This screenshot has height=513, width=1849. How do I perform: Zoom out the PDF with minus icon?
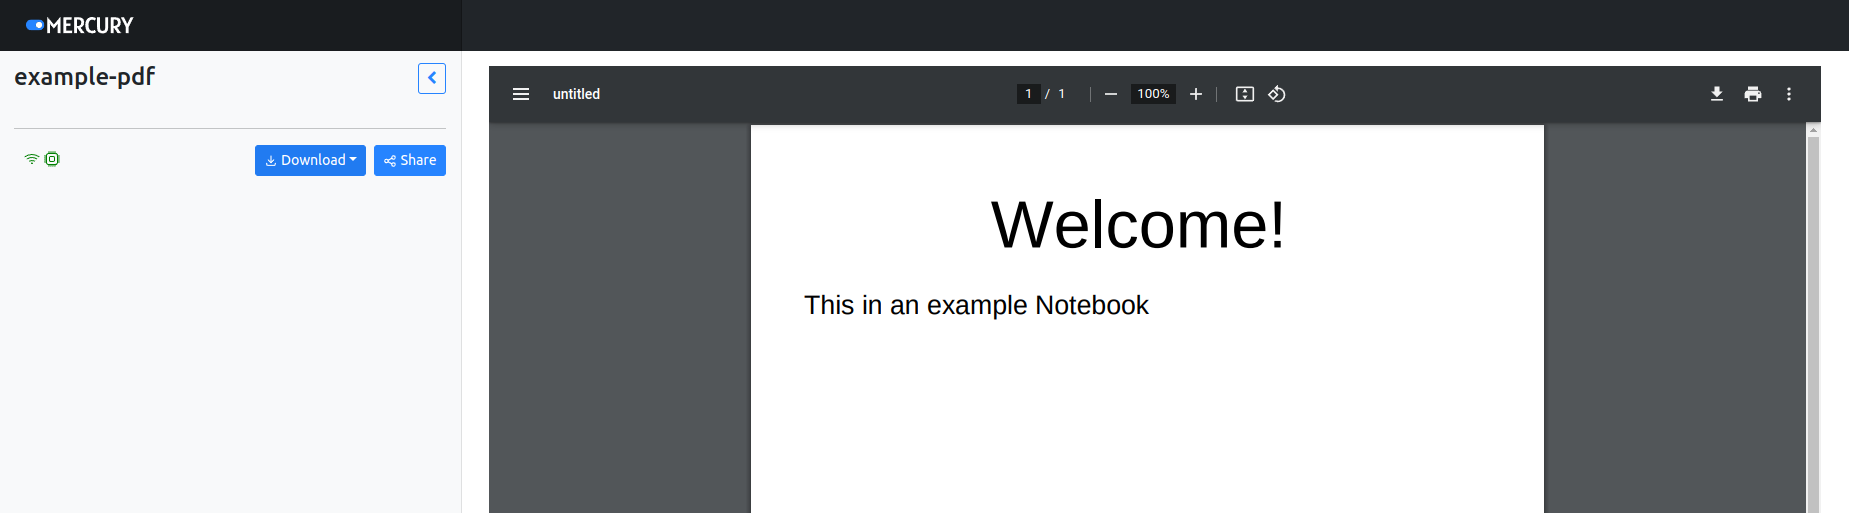[1110, 94]
